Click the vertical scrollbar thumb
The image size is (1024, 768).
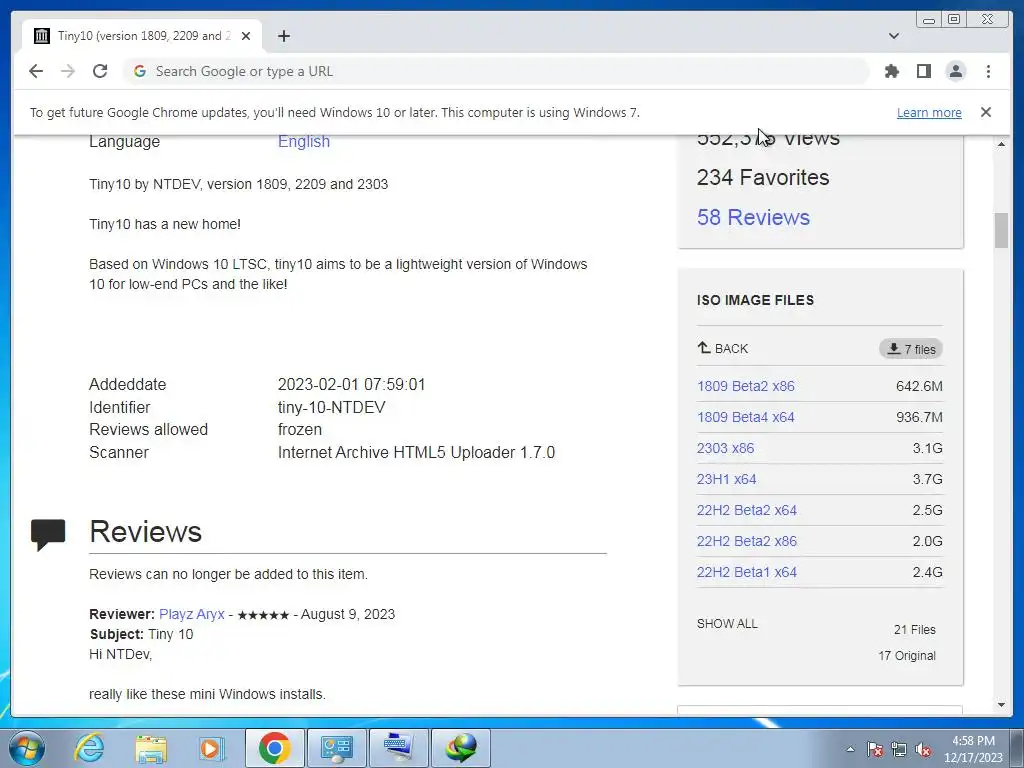pyautogui.click(x=1001, y=230)
